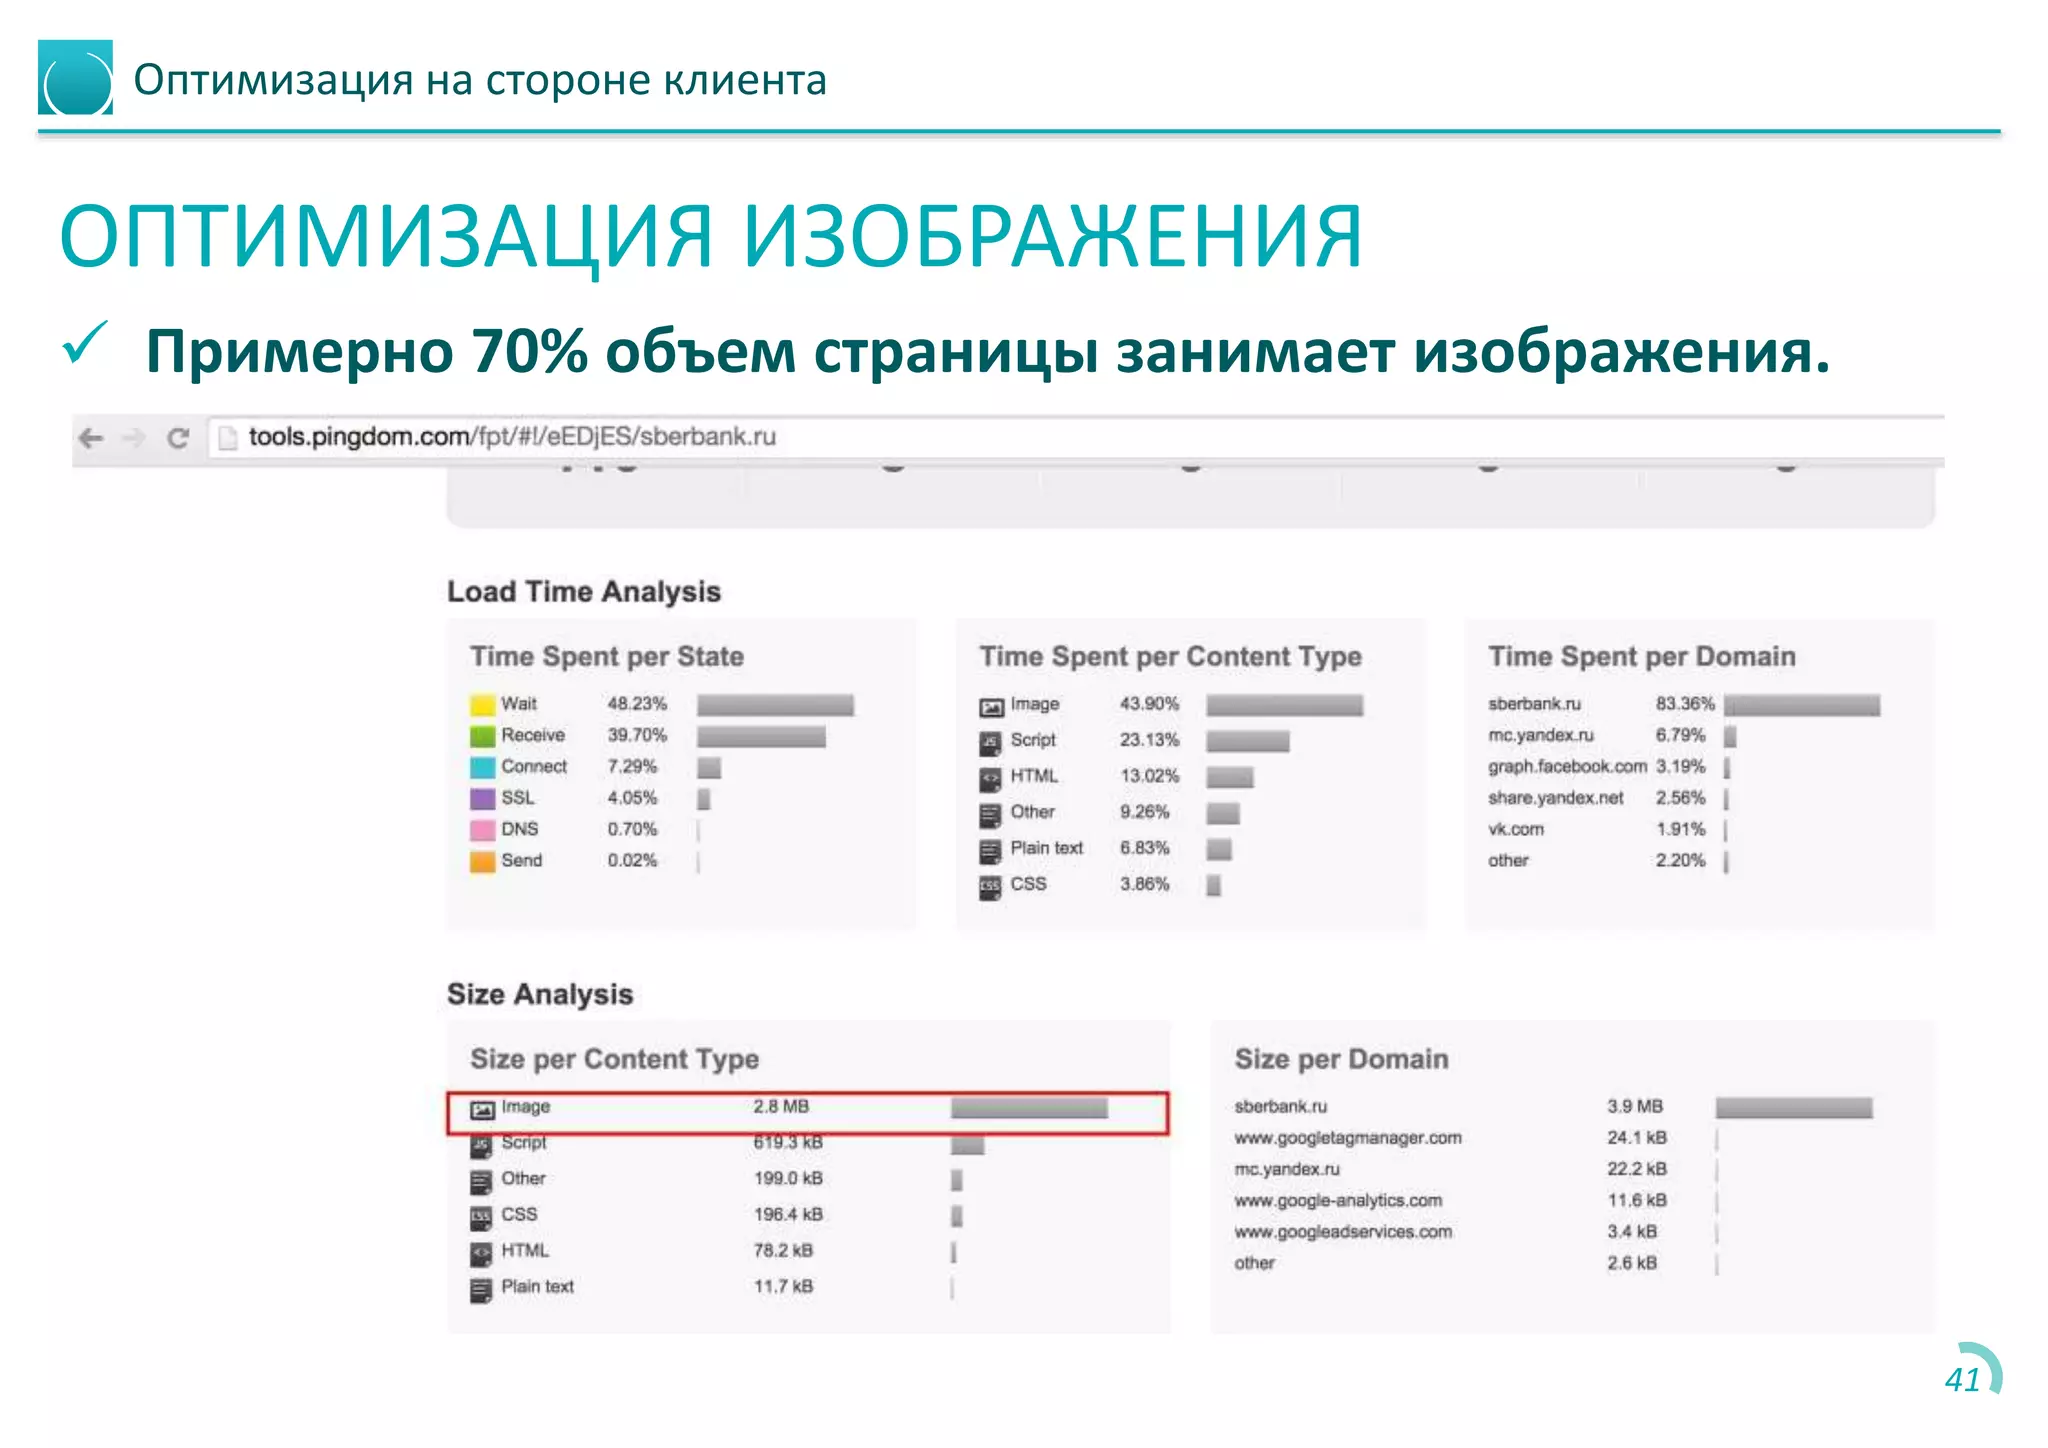
Task: Click the Other icon in Size per Content Type
Action: pos(482,1181)
